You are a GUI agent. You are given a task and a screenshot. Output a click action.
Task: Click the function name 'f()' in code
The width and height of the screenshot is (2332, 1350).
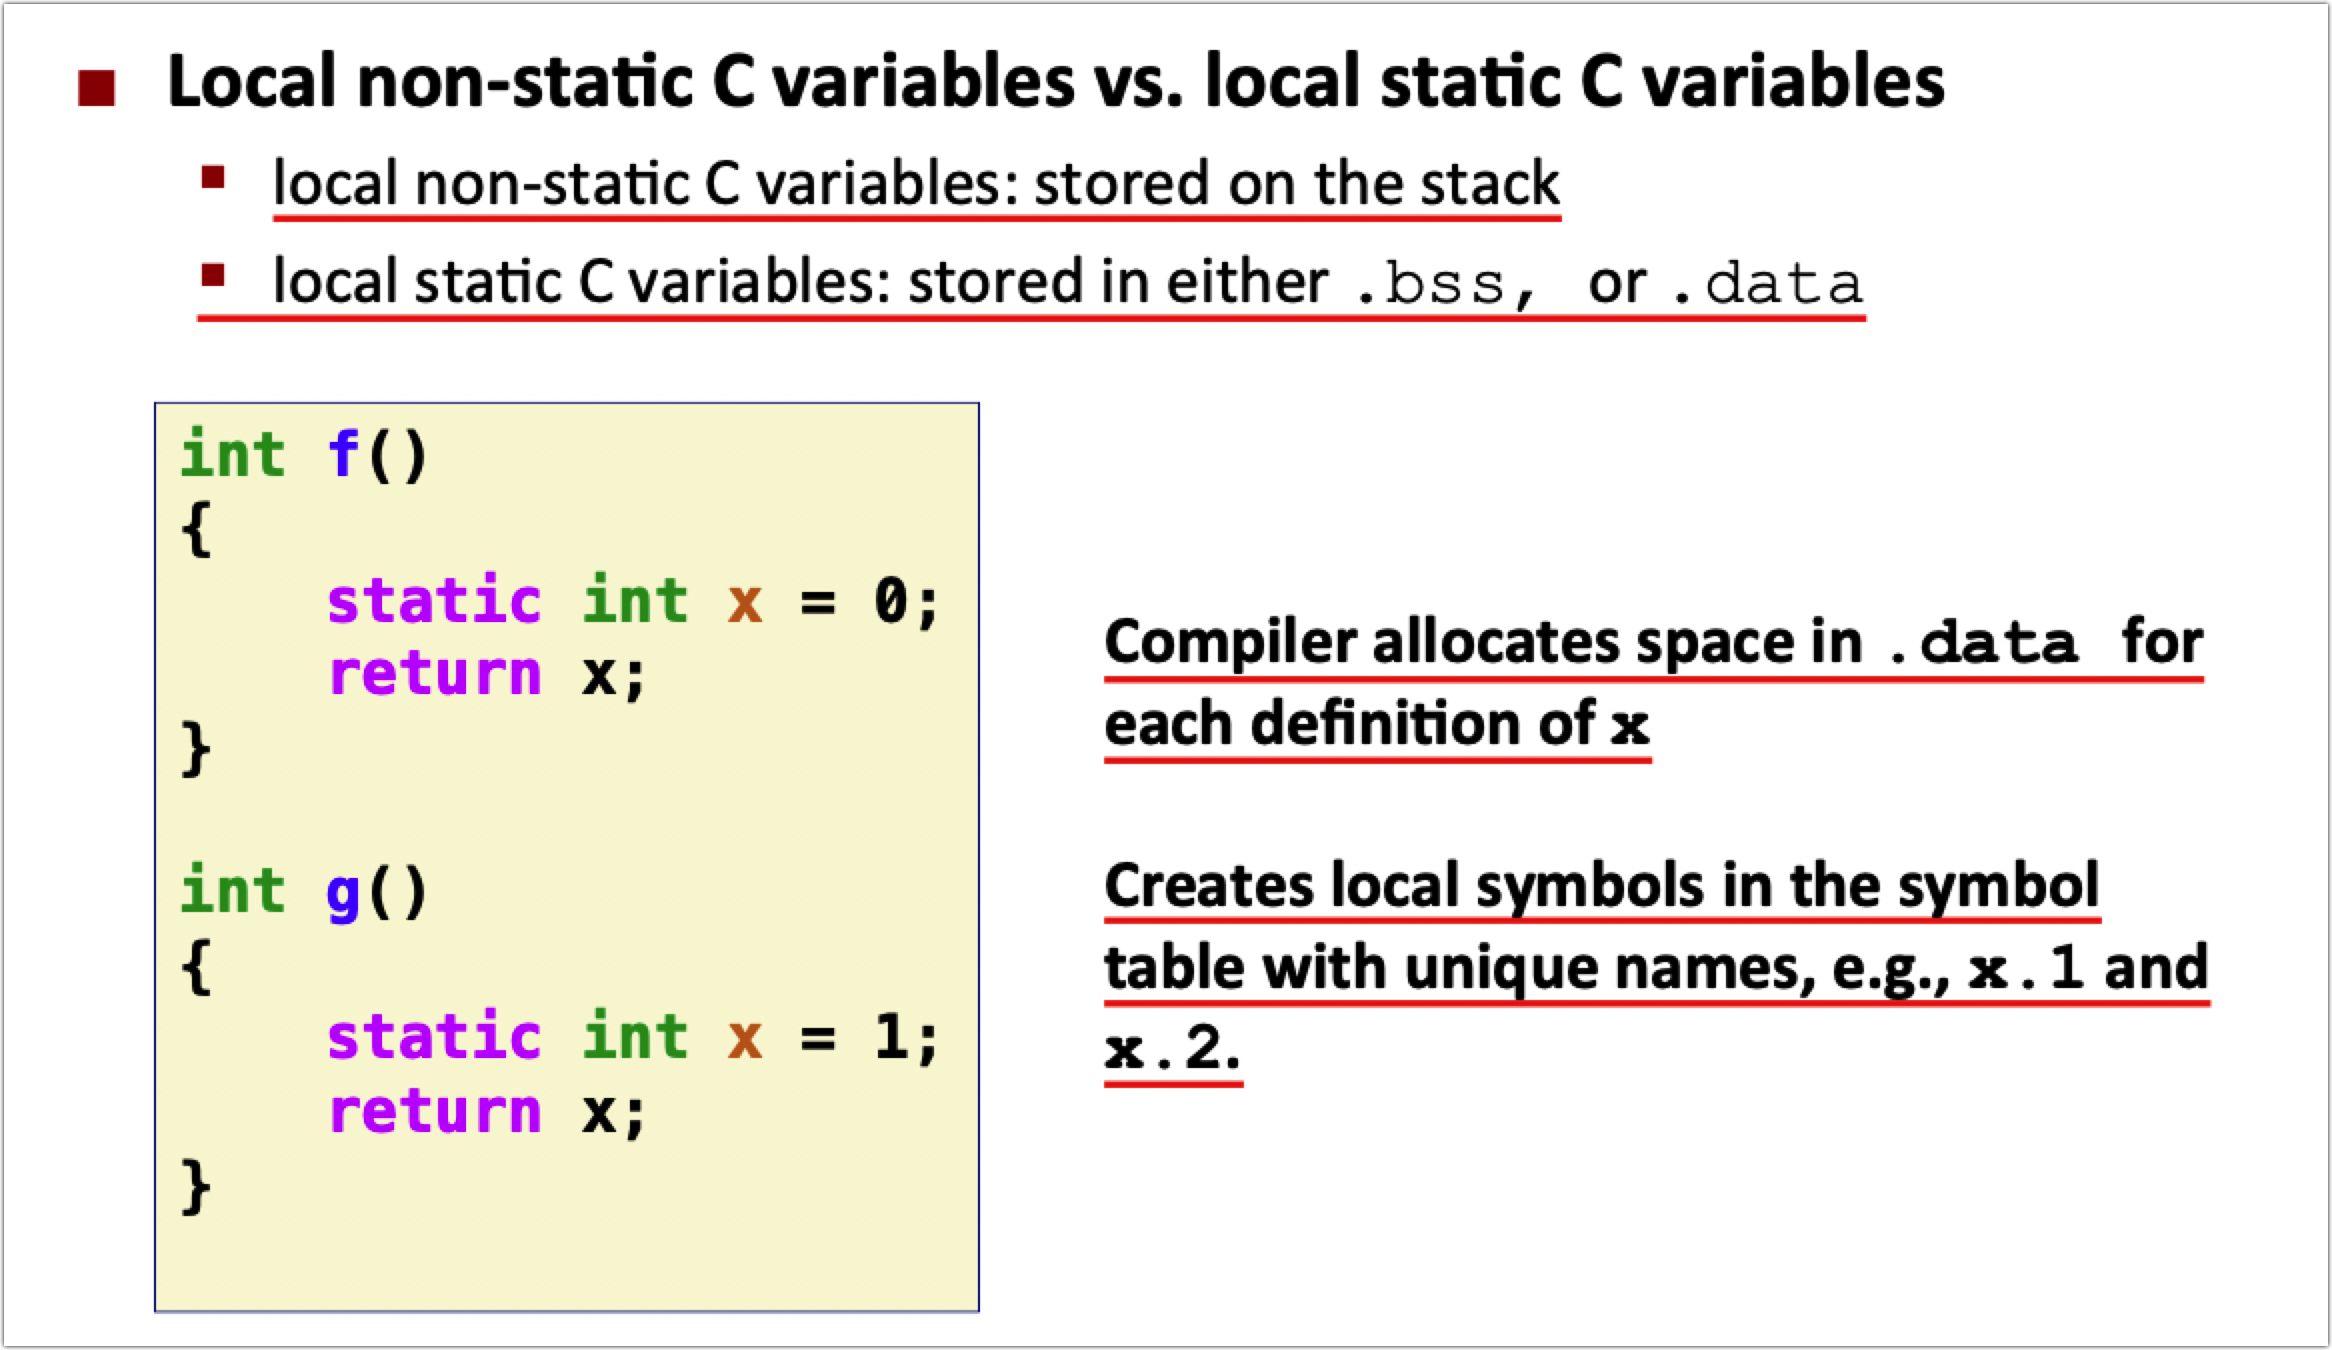tap(377, 455)
